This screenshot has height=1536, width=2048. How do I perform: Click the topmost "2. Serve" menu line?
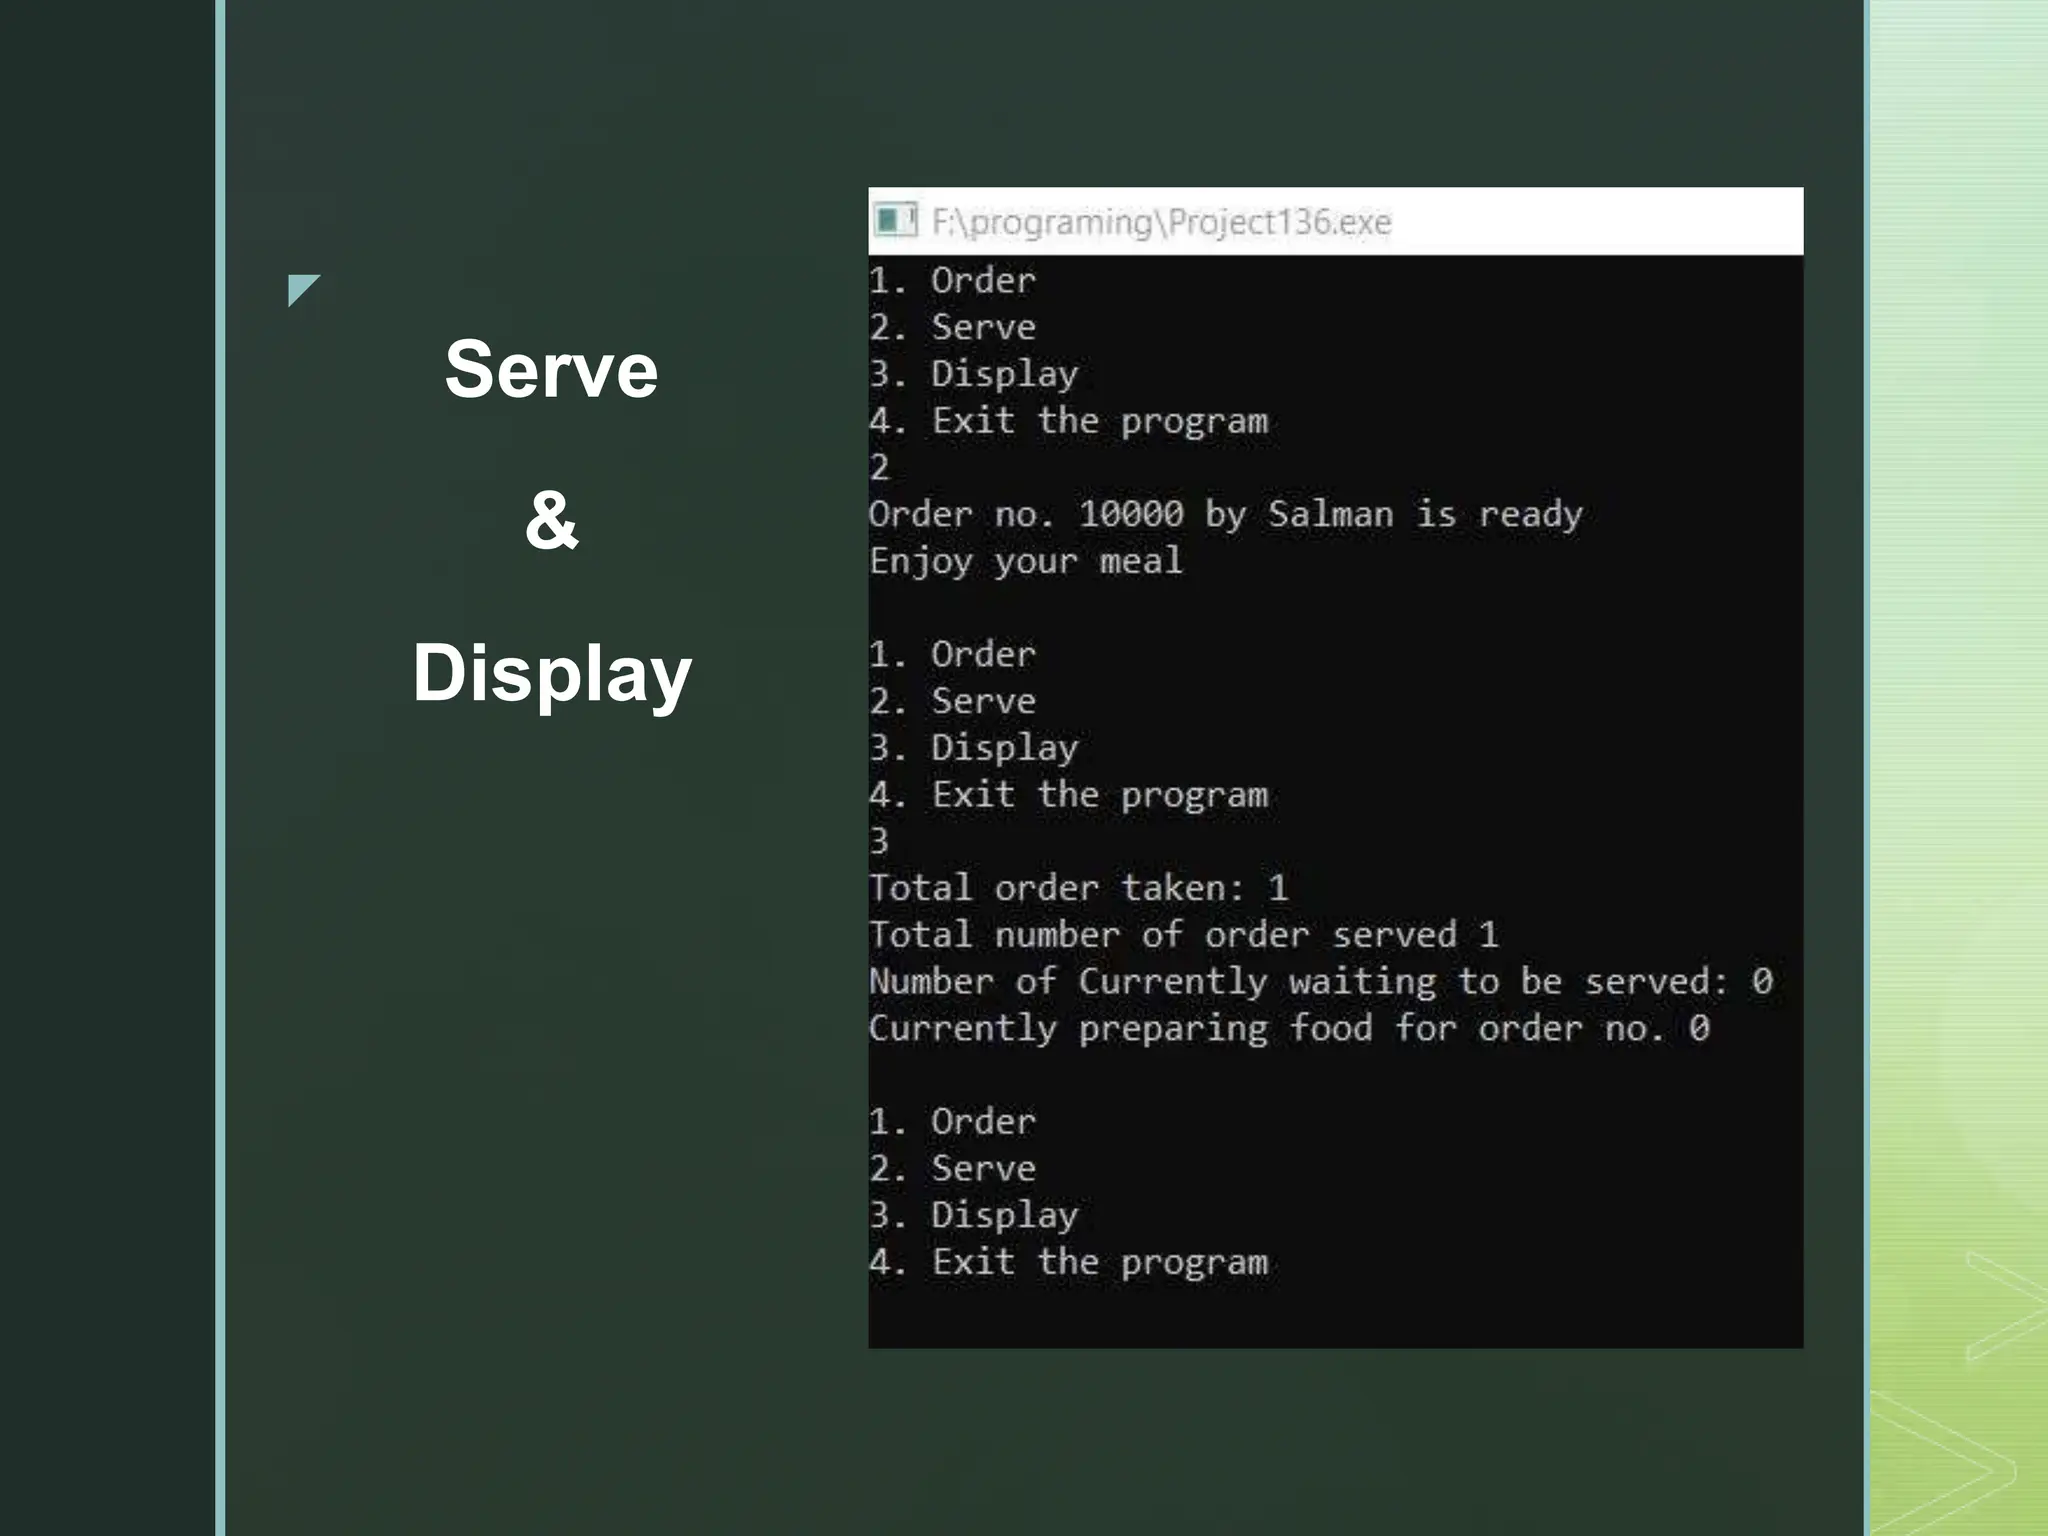(952, 328)
